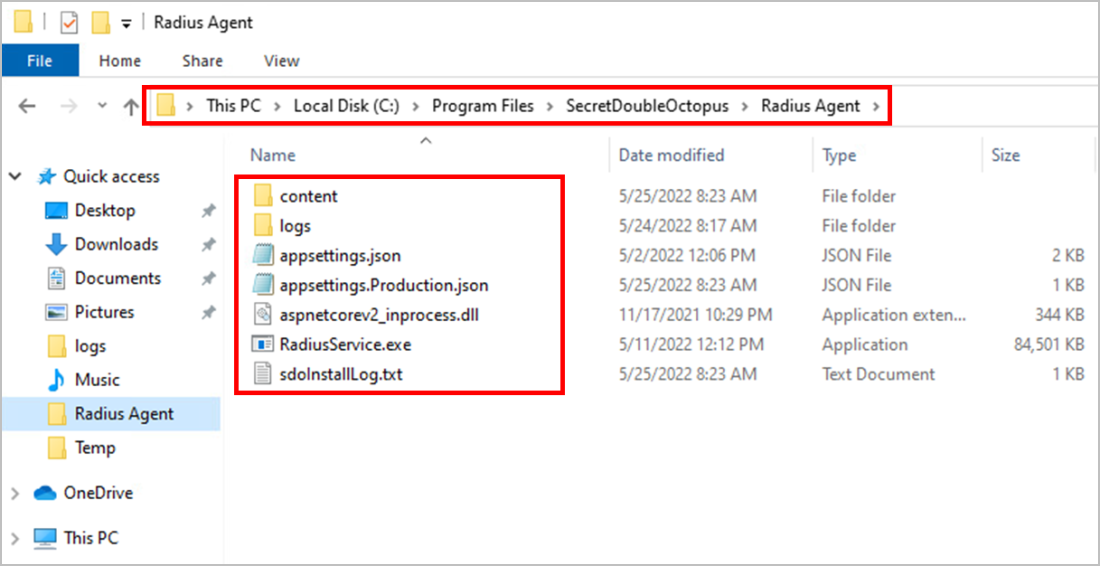Click the Desktop icon in sidebar
Image resolution: width=1100 pixels, height=566 pixels.
point(56,210)
